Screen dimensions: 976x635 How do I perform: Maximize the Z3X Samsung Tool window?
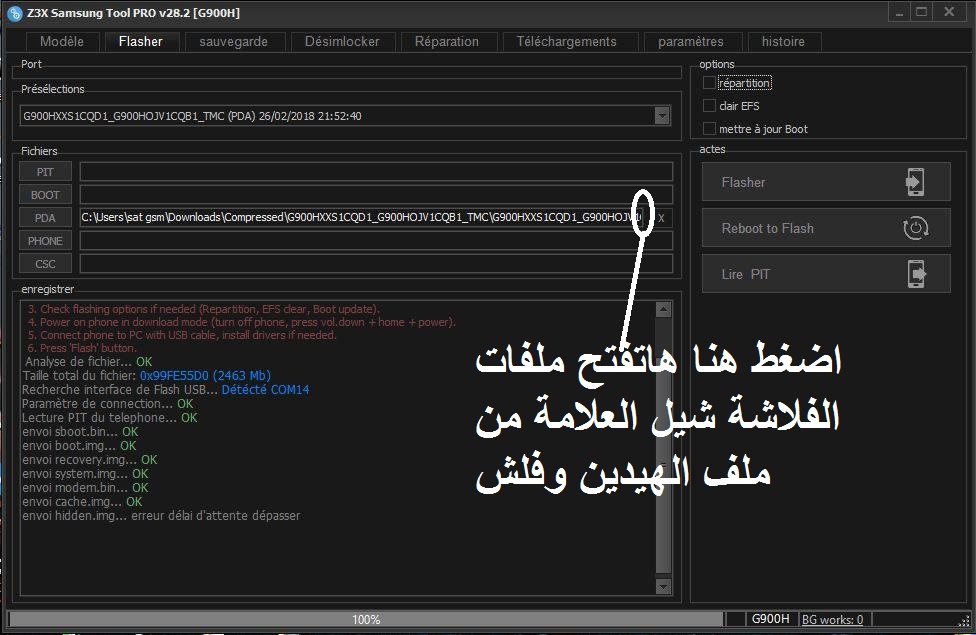(922, 12)
